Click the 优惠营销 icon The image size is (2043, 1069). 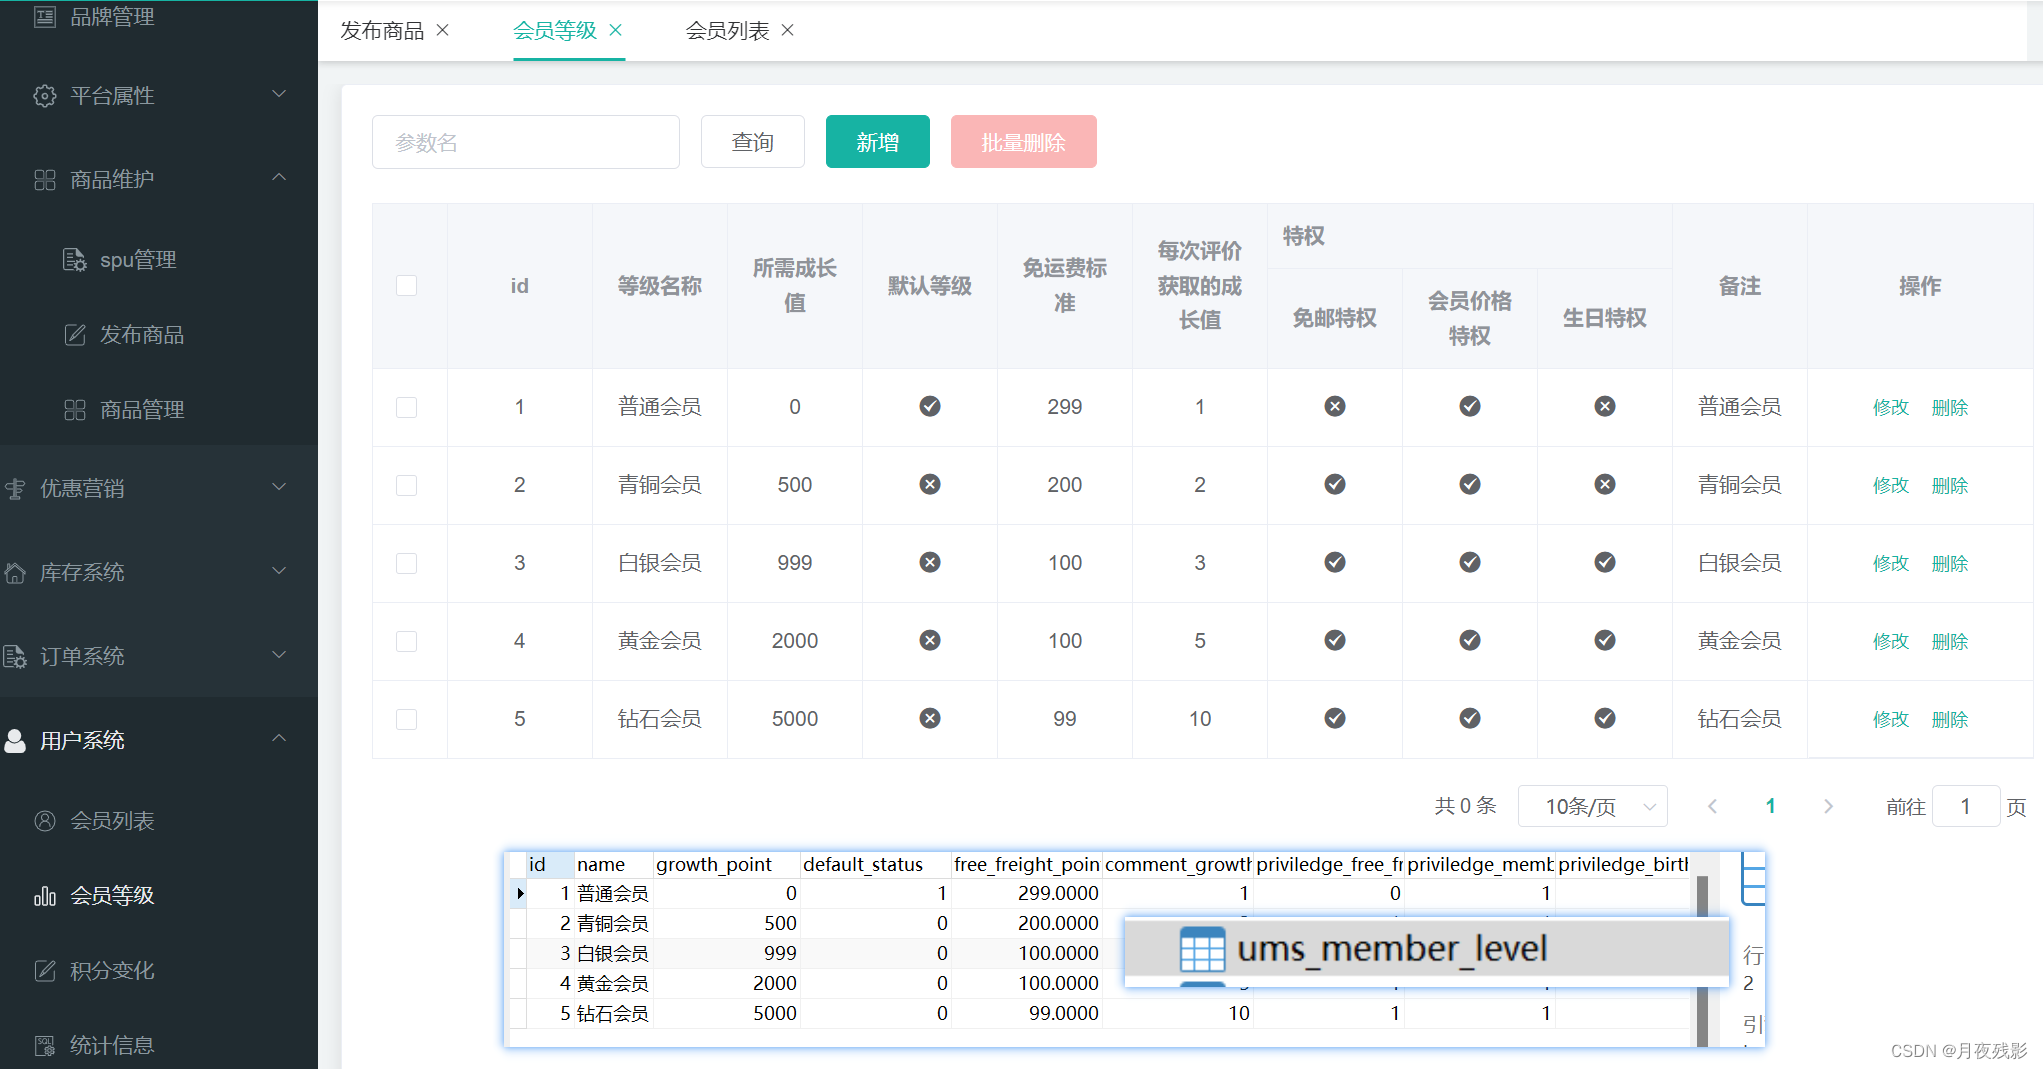pyautogui.click(x=15, y=488)
